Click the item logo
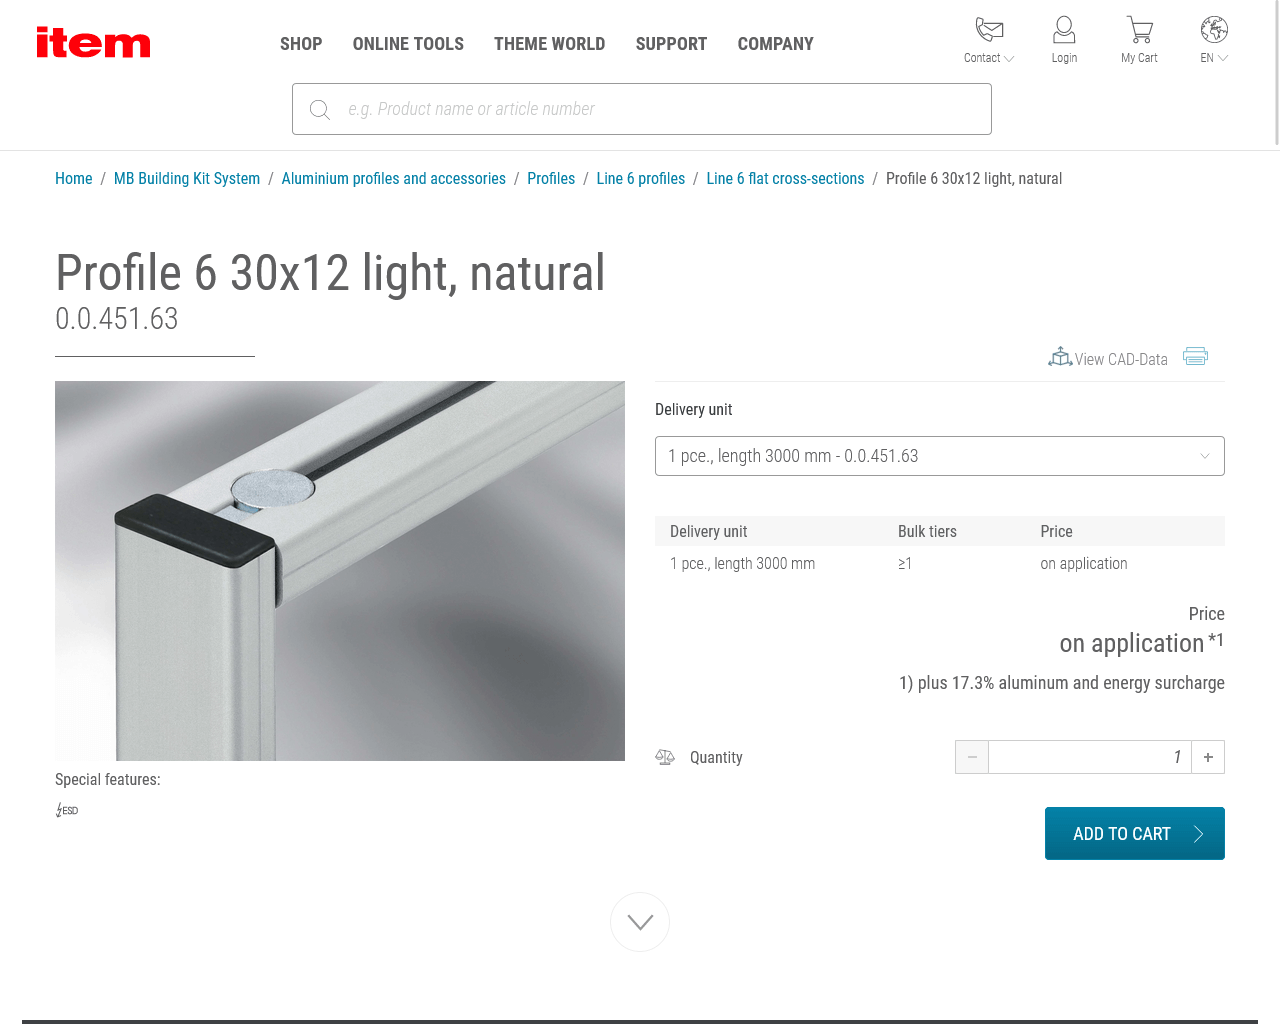 (93, 42)
